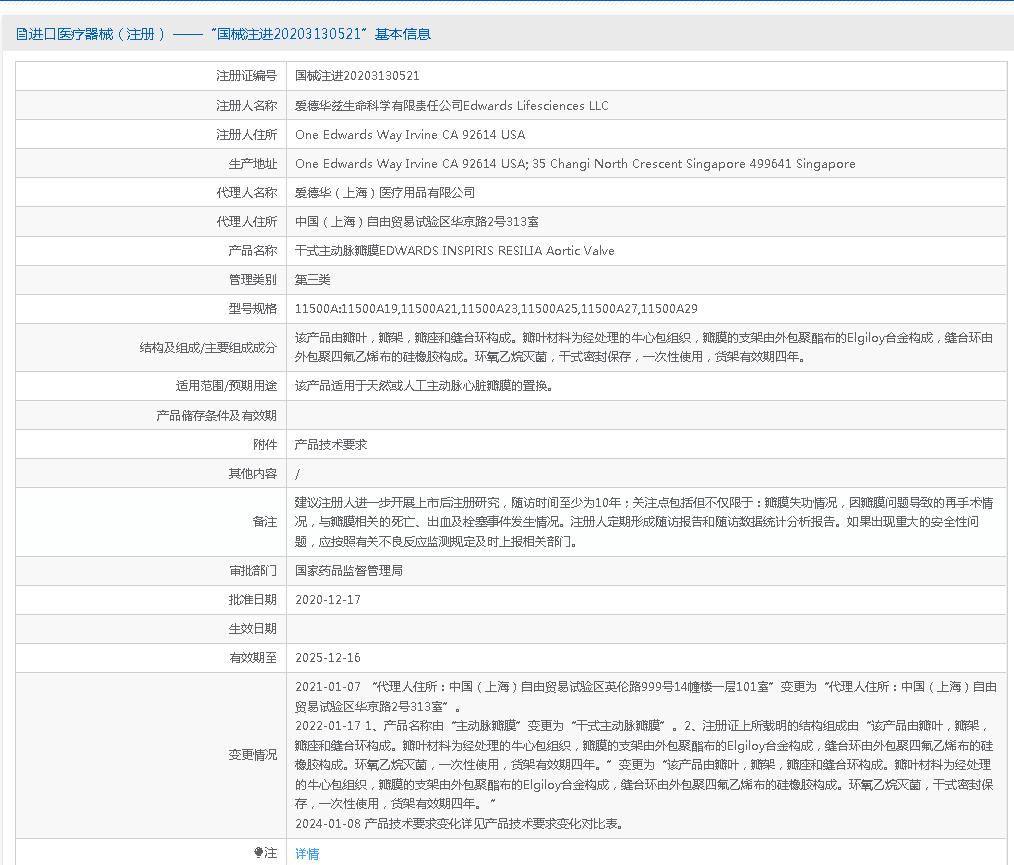Click the agent name 爱德华（上海）医疗用品有限公司
1014x865 pixels.
385,192
